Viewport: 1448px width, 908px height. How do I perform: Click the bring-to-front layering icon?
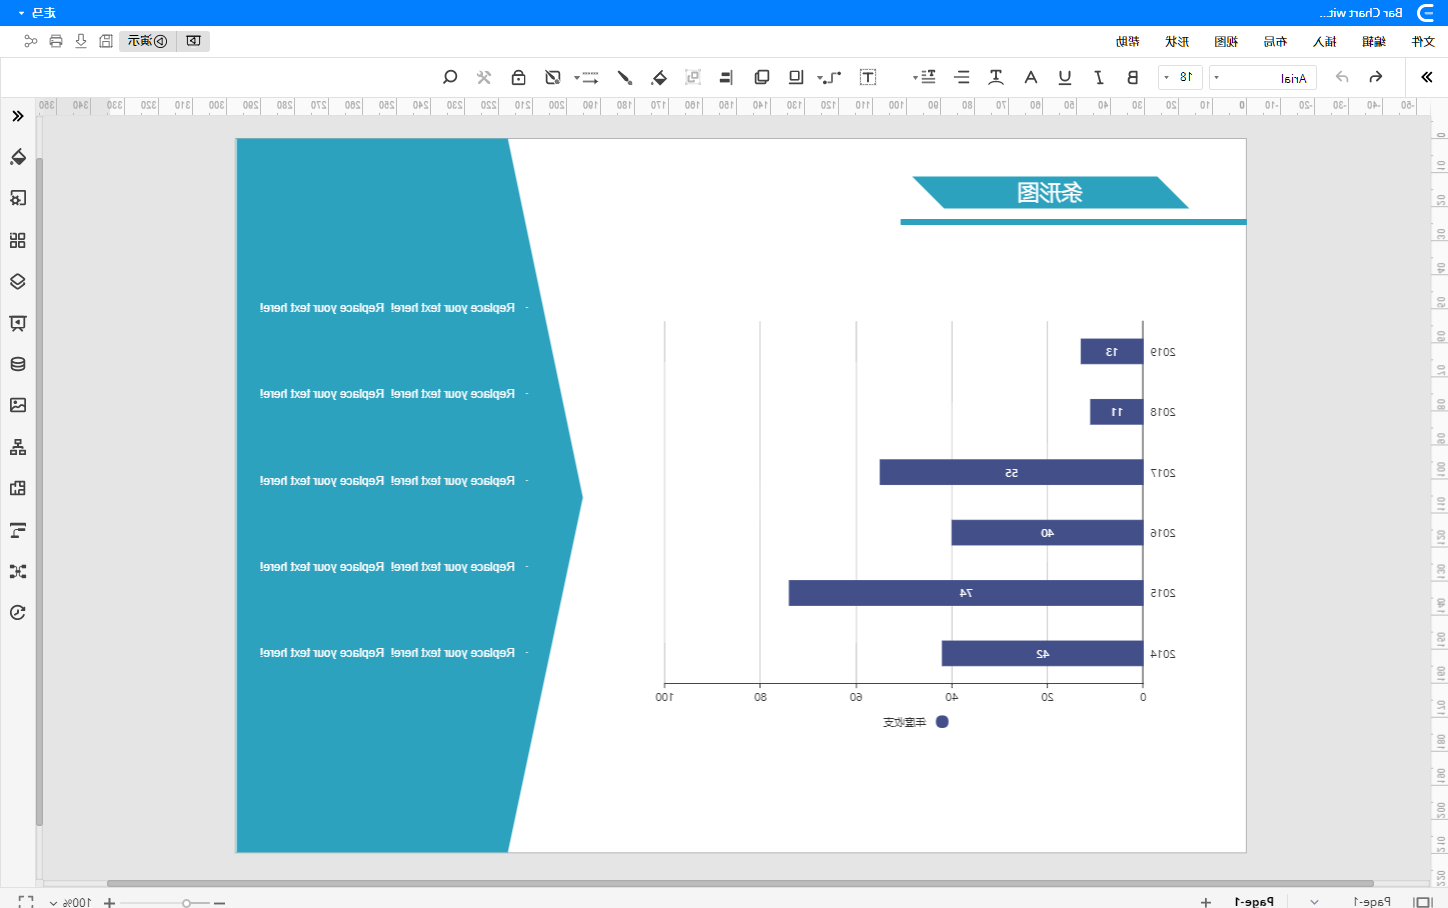[762, 77]
